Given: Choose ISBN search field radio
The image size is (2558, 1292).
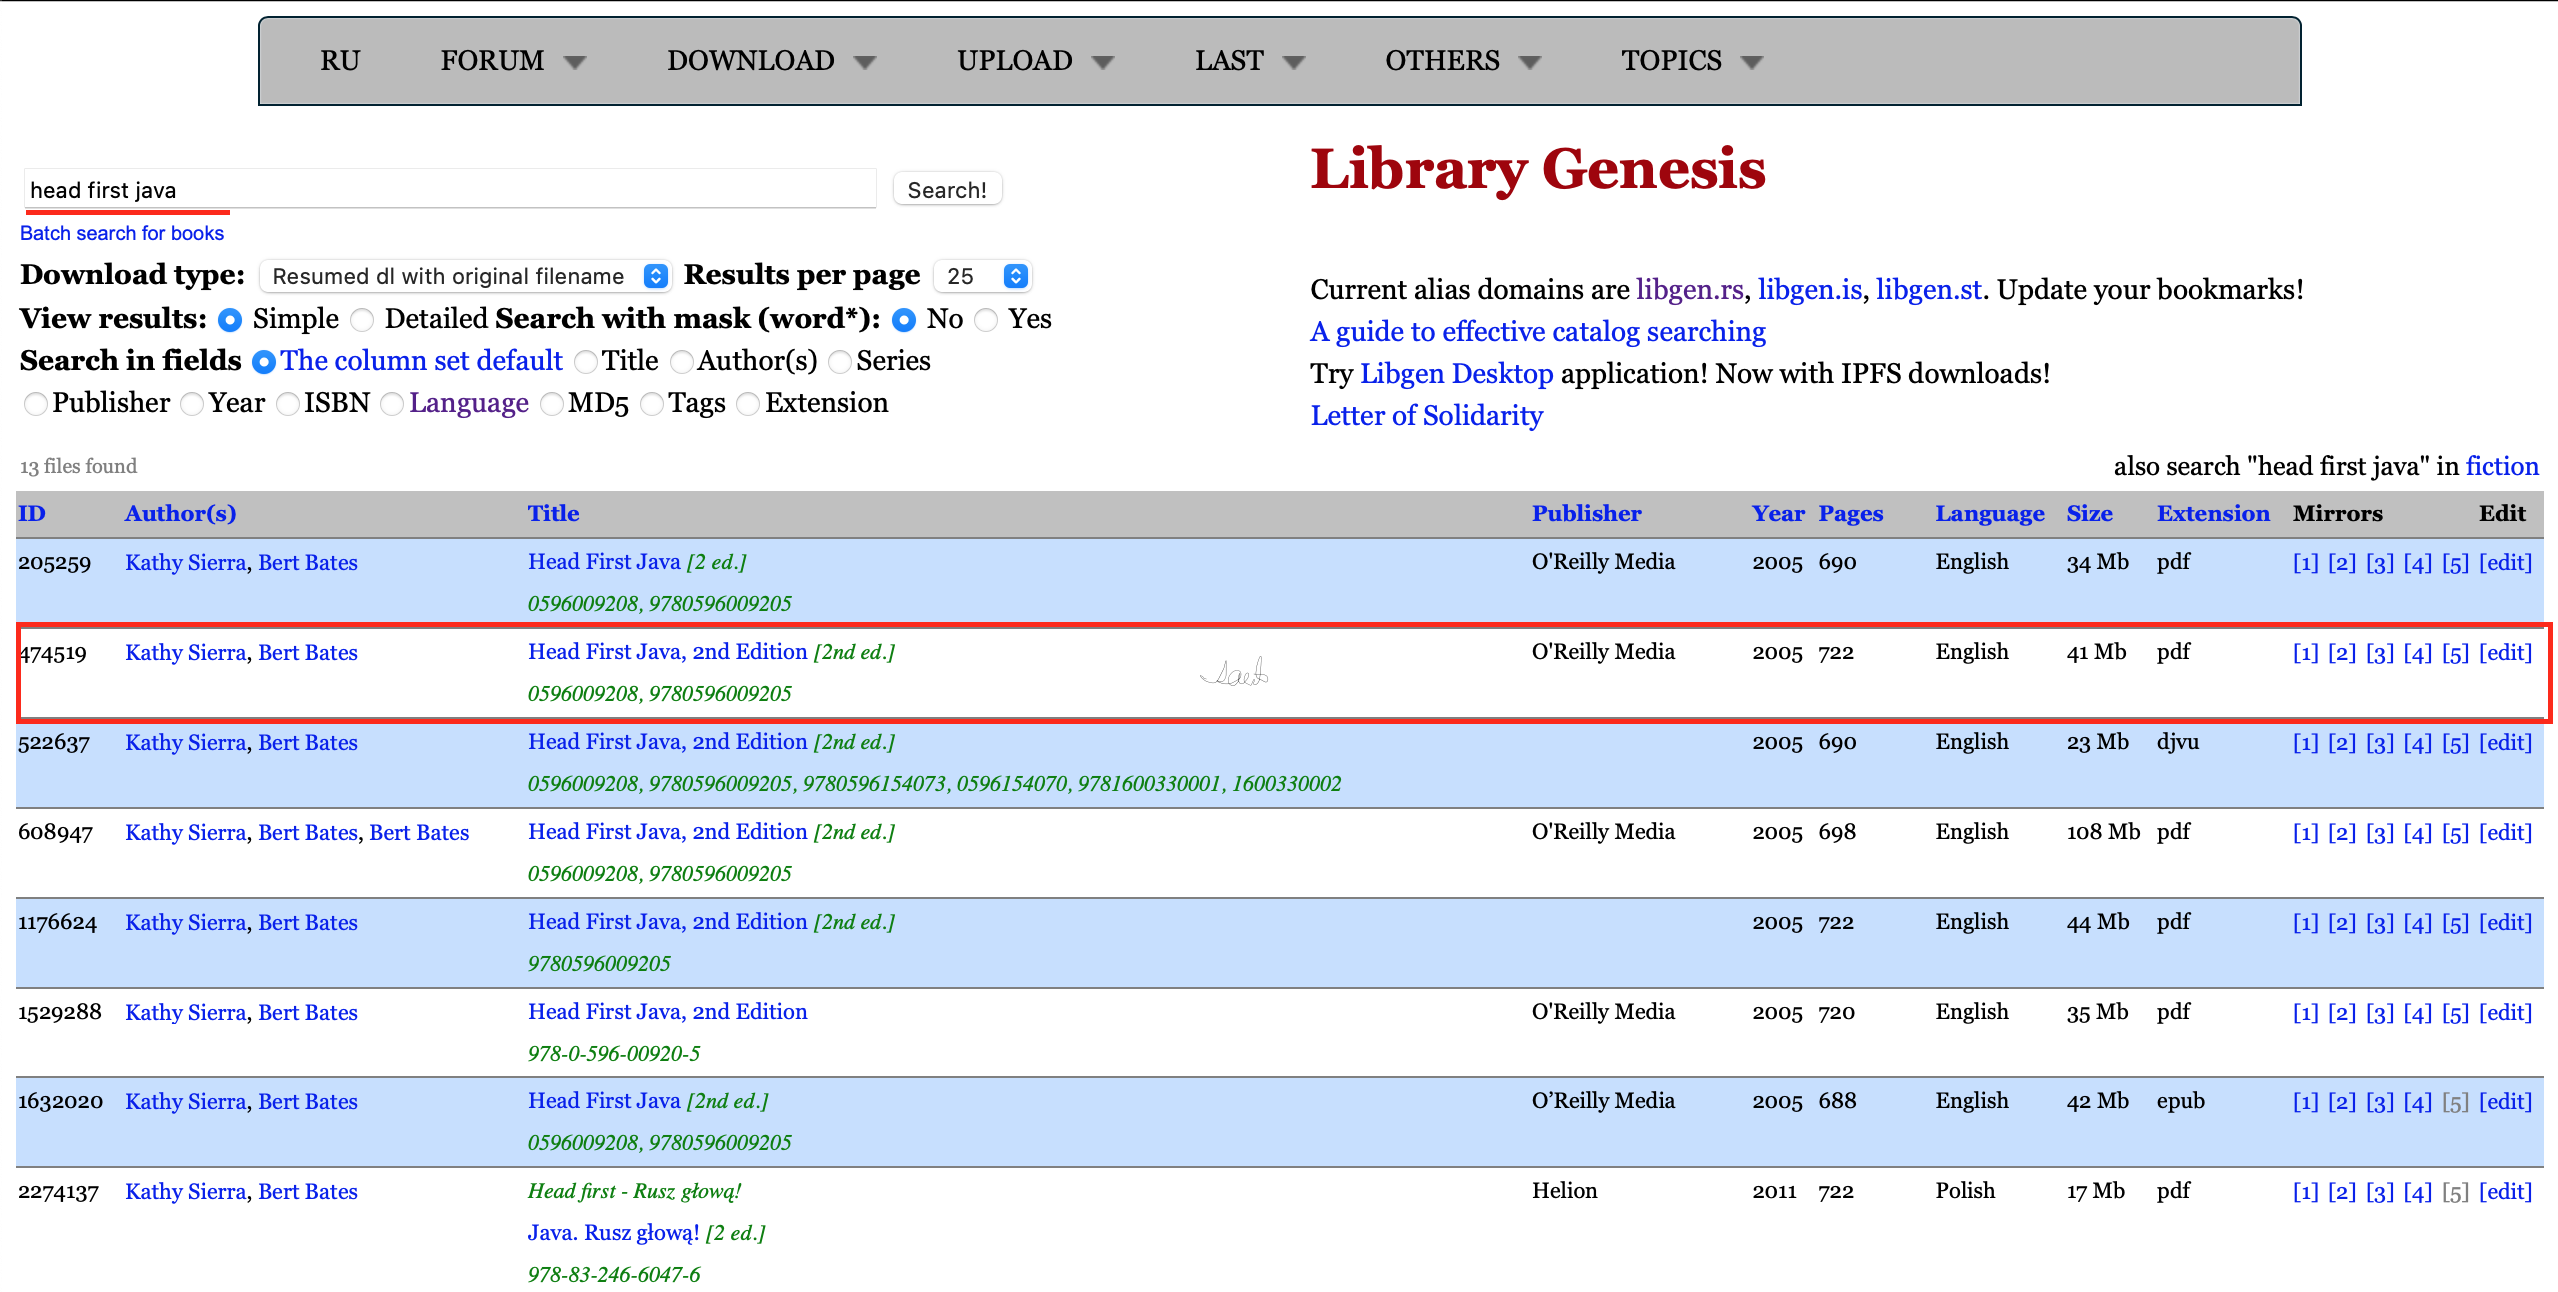Looking at the screenshot, I should click(288, 404).
